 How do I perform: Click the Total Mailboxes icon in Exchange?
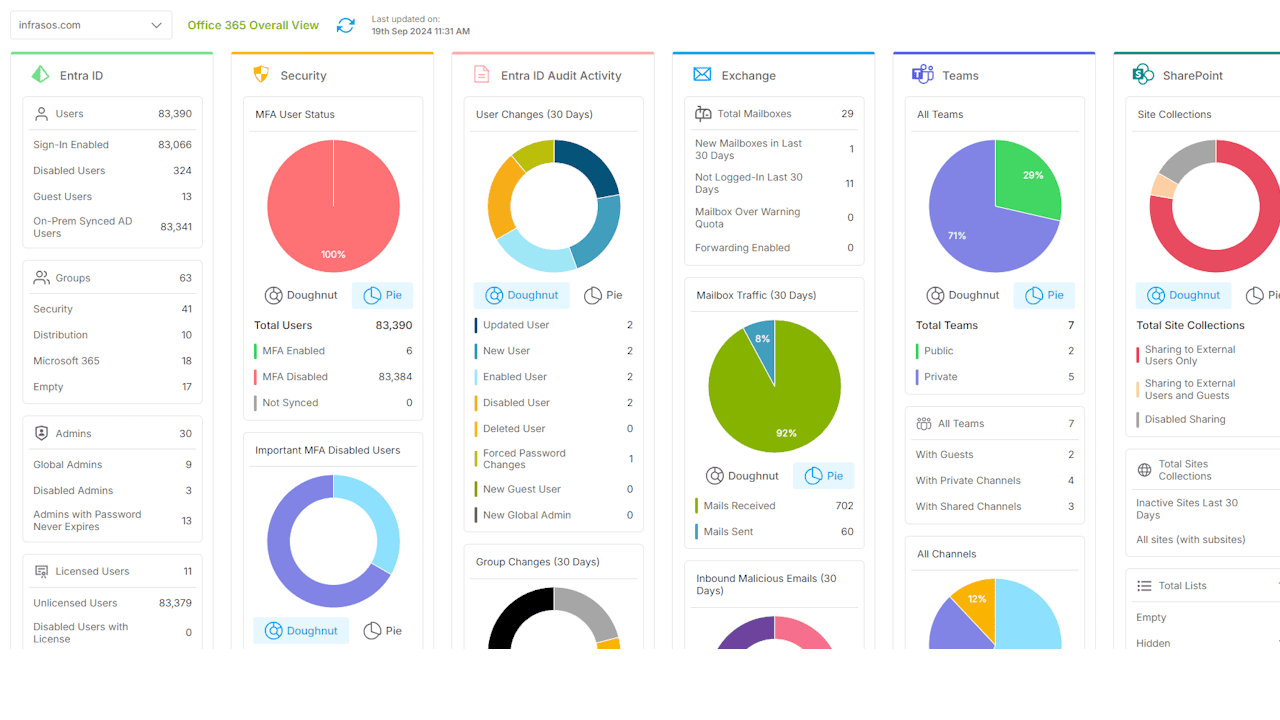(x=703, y=113)
